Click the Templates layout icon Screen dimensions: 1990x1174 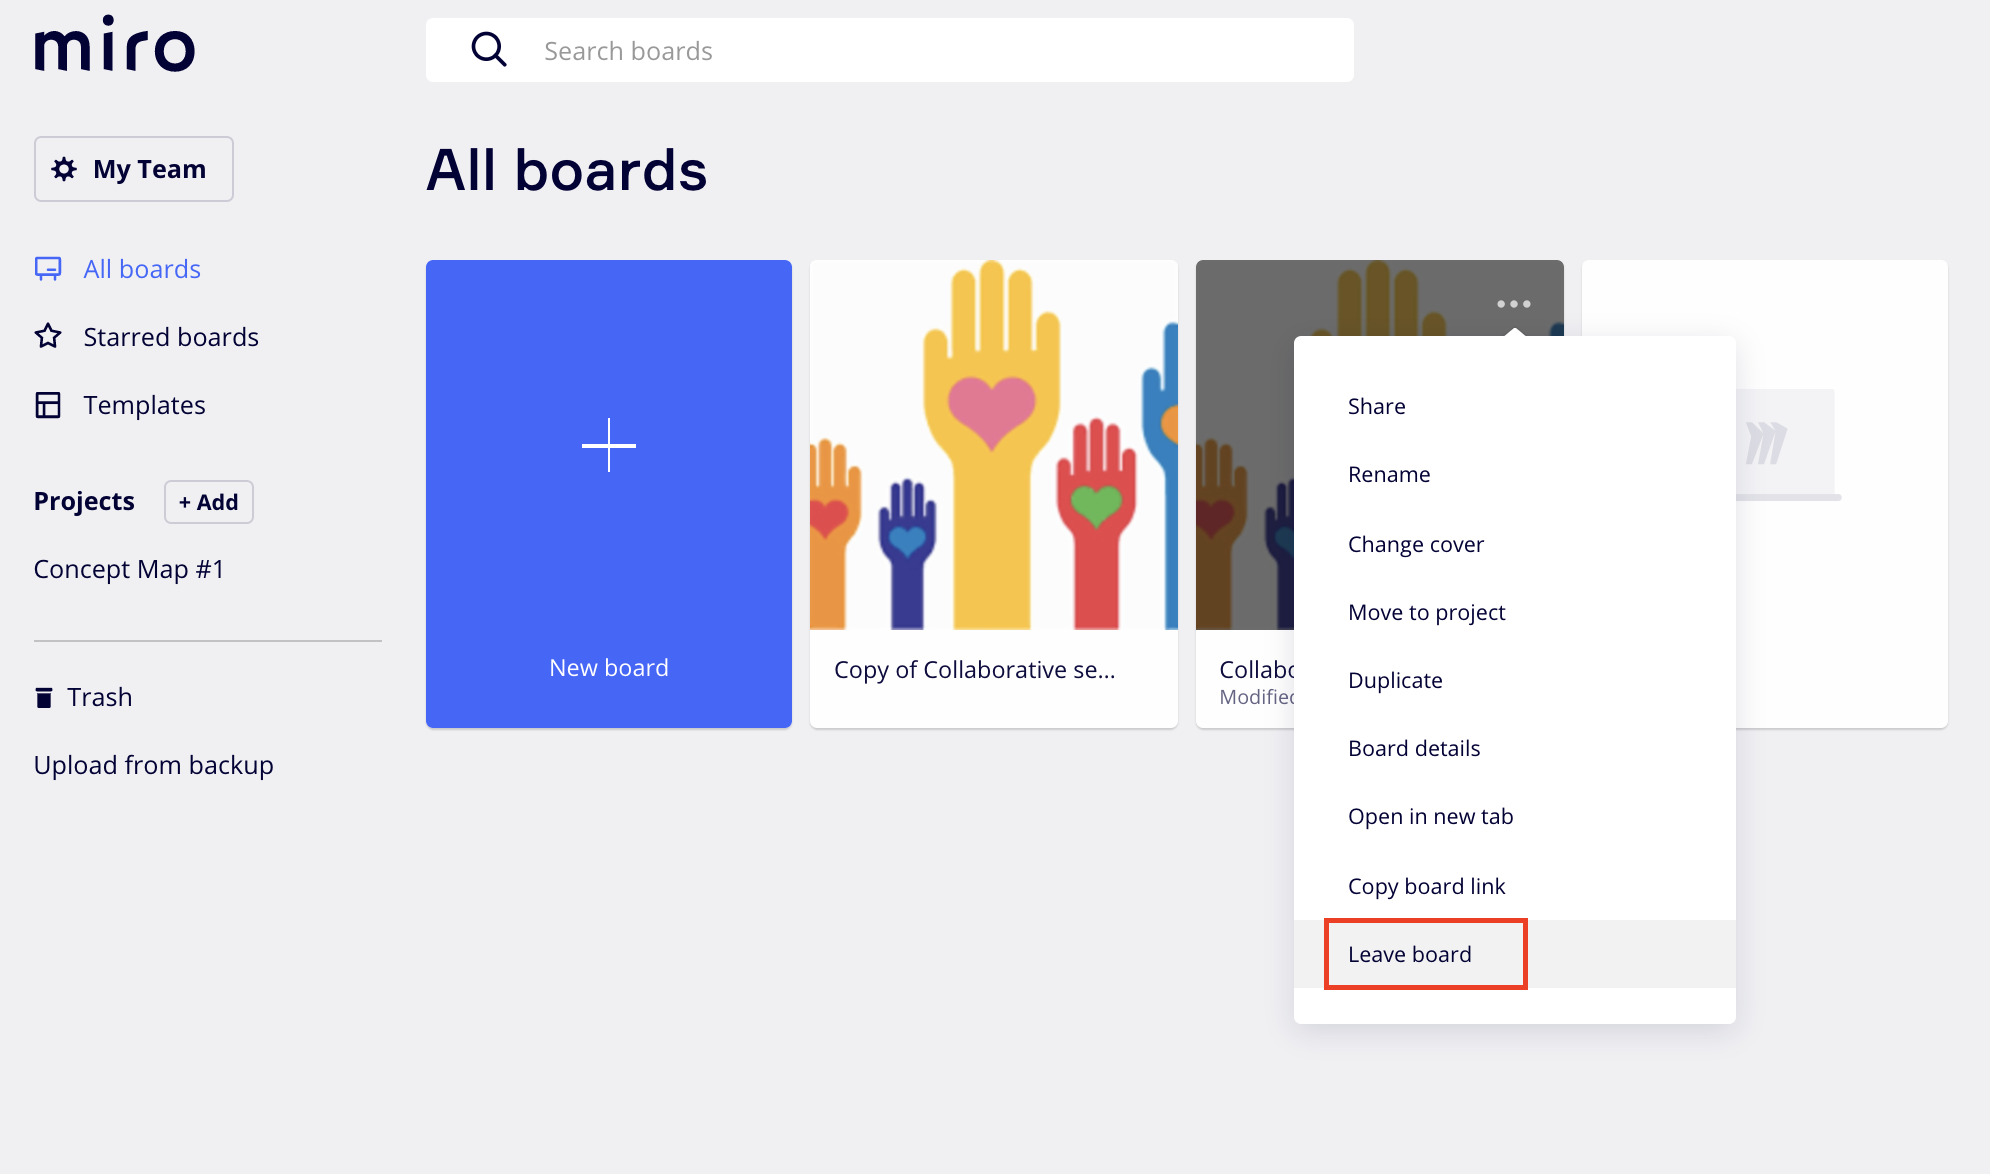tap(48, 405)
